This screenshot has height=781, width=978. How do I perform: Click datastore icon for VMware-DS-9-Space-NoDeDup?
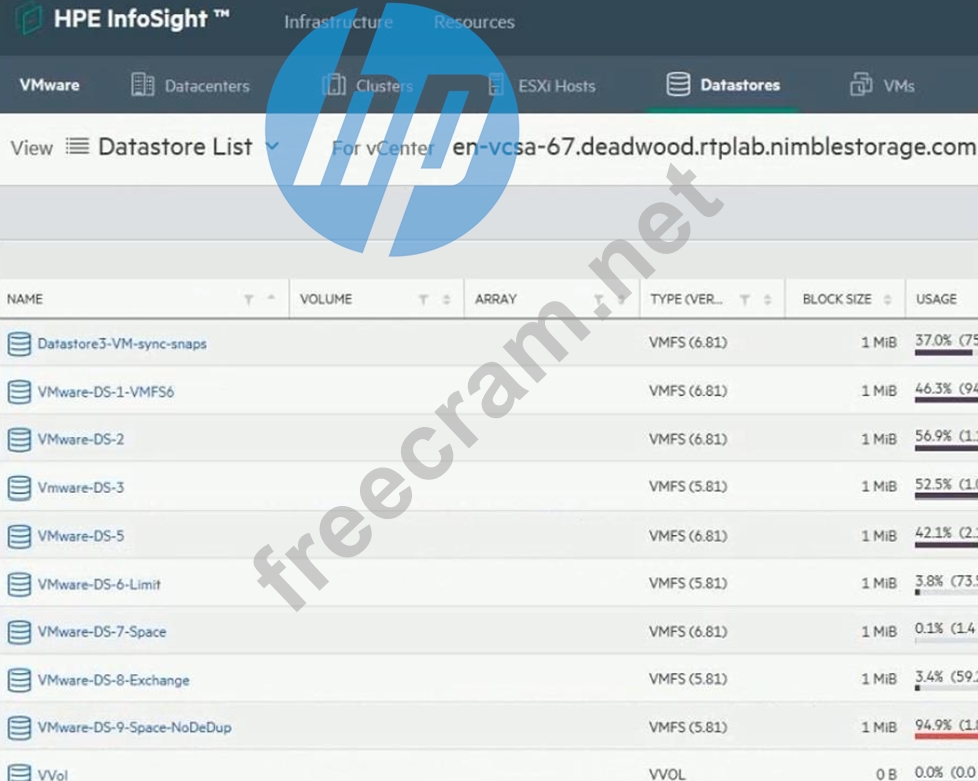click(19, 728)
